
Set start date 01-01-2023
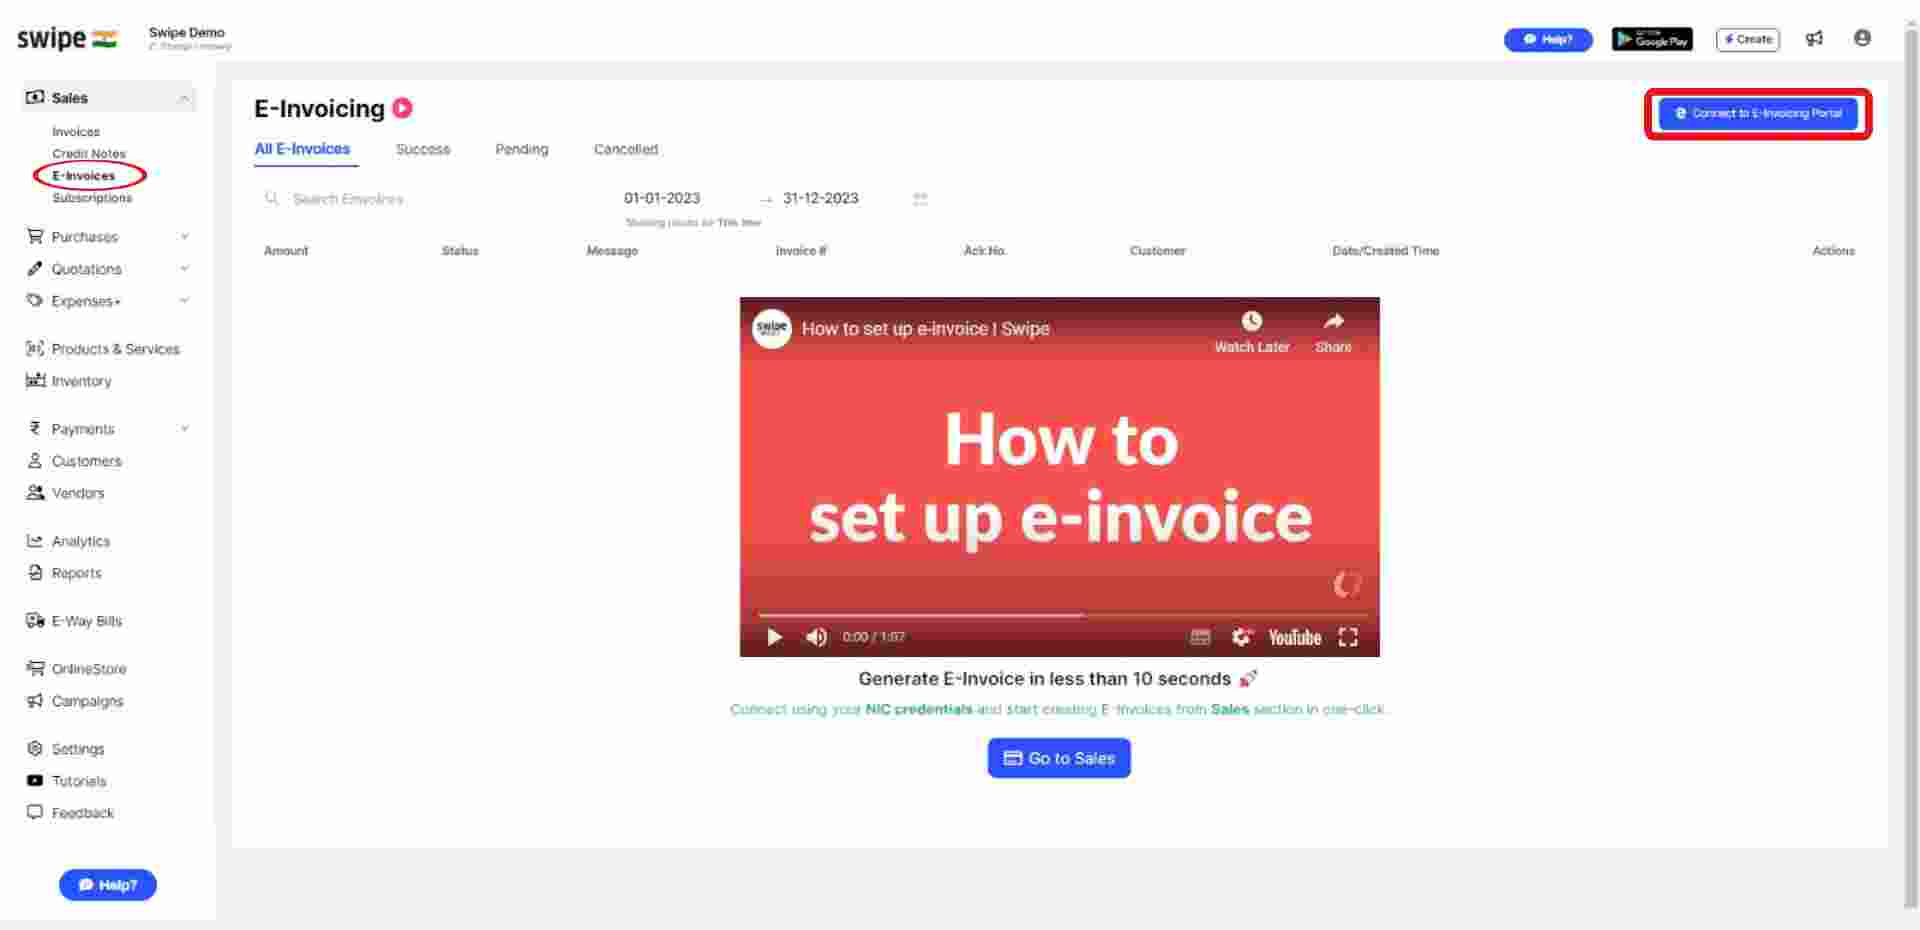click(x=662, y=198)
